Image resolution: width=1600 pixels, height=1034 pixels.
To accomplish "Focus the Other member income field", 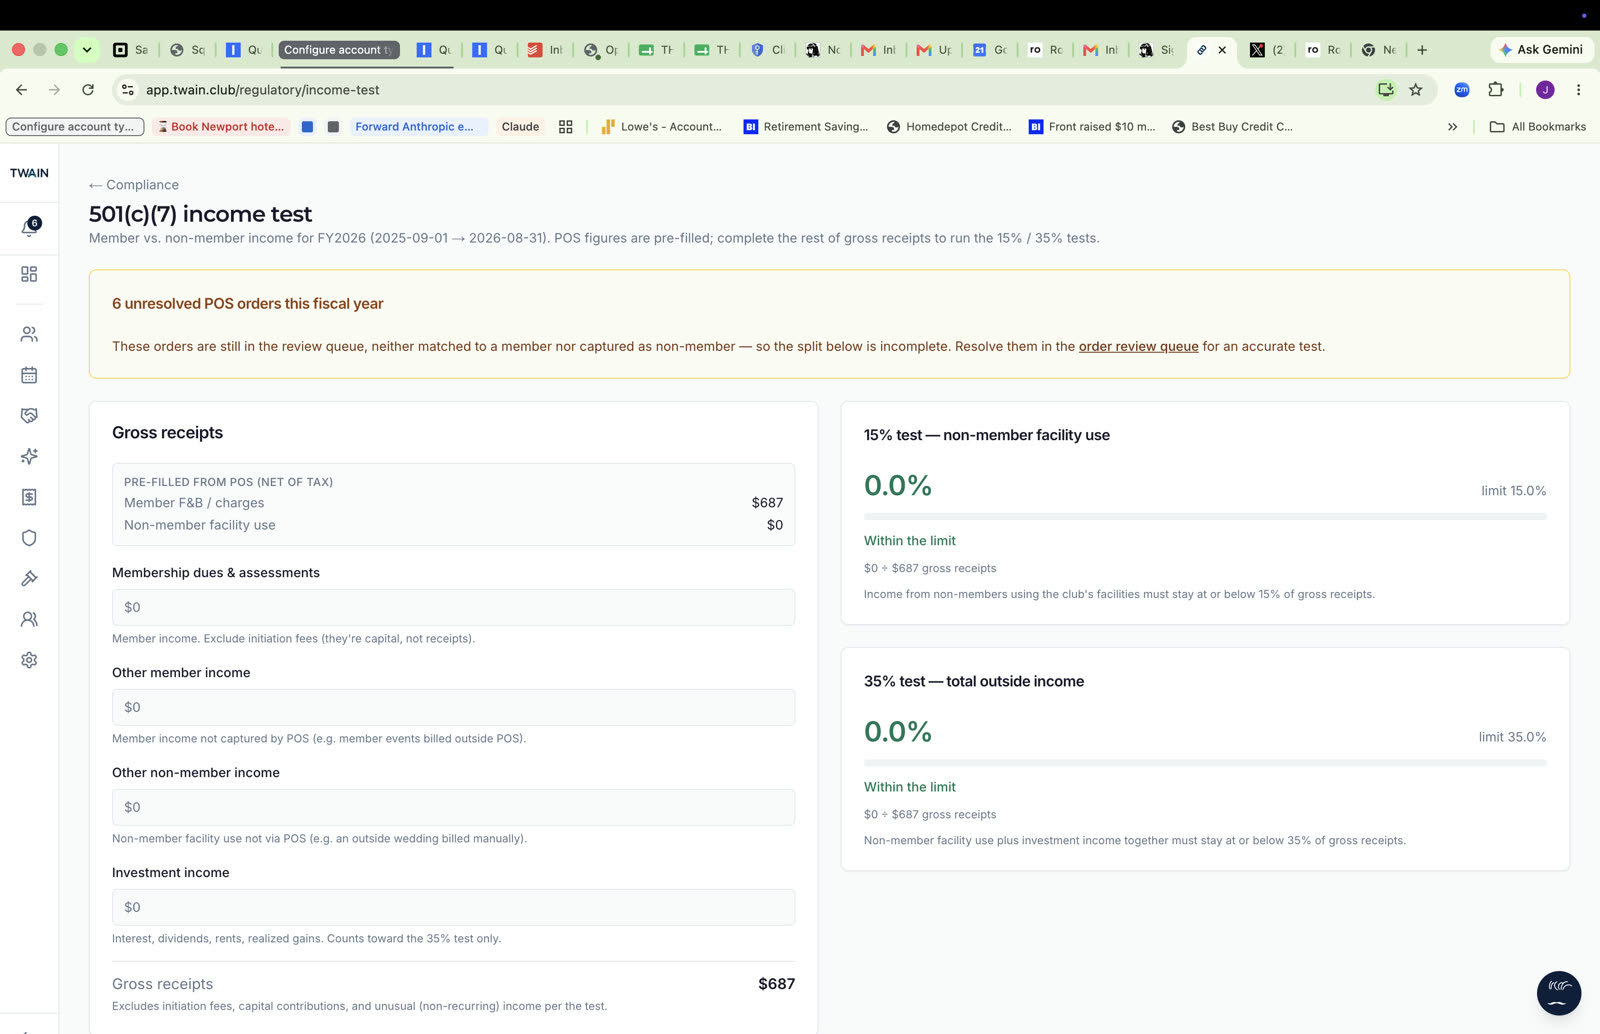I will point(453,707).
